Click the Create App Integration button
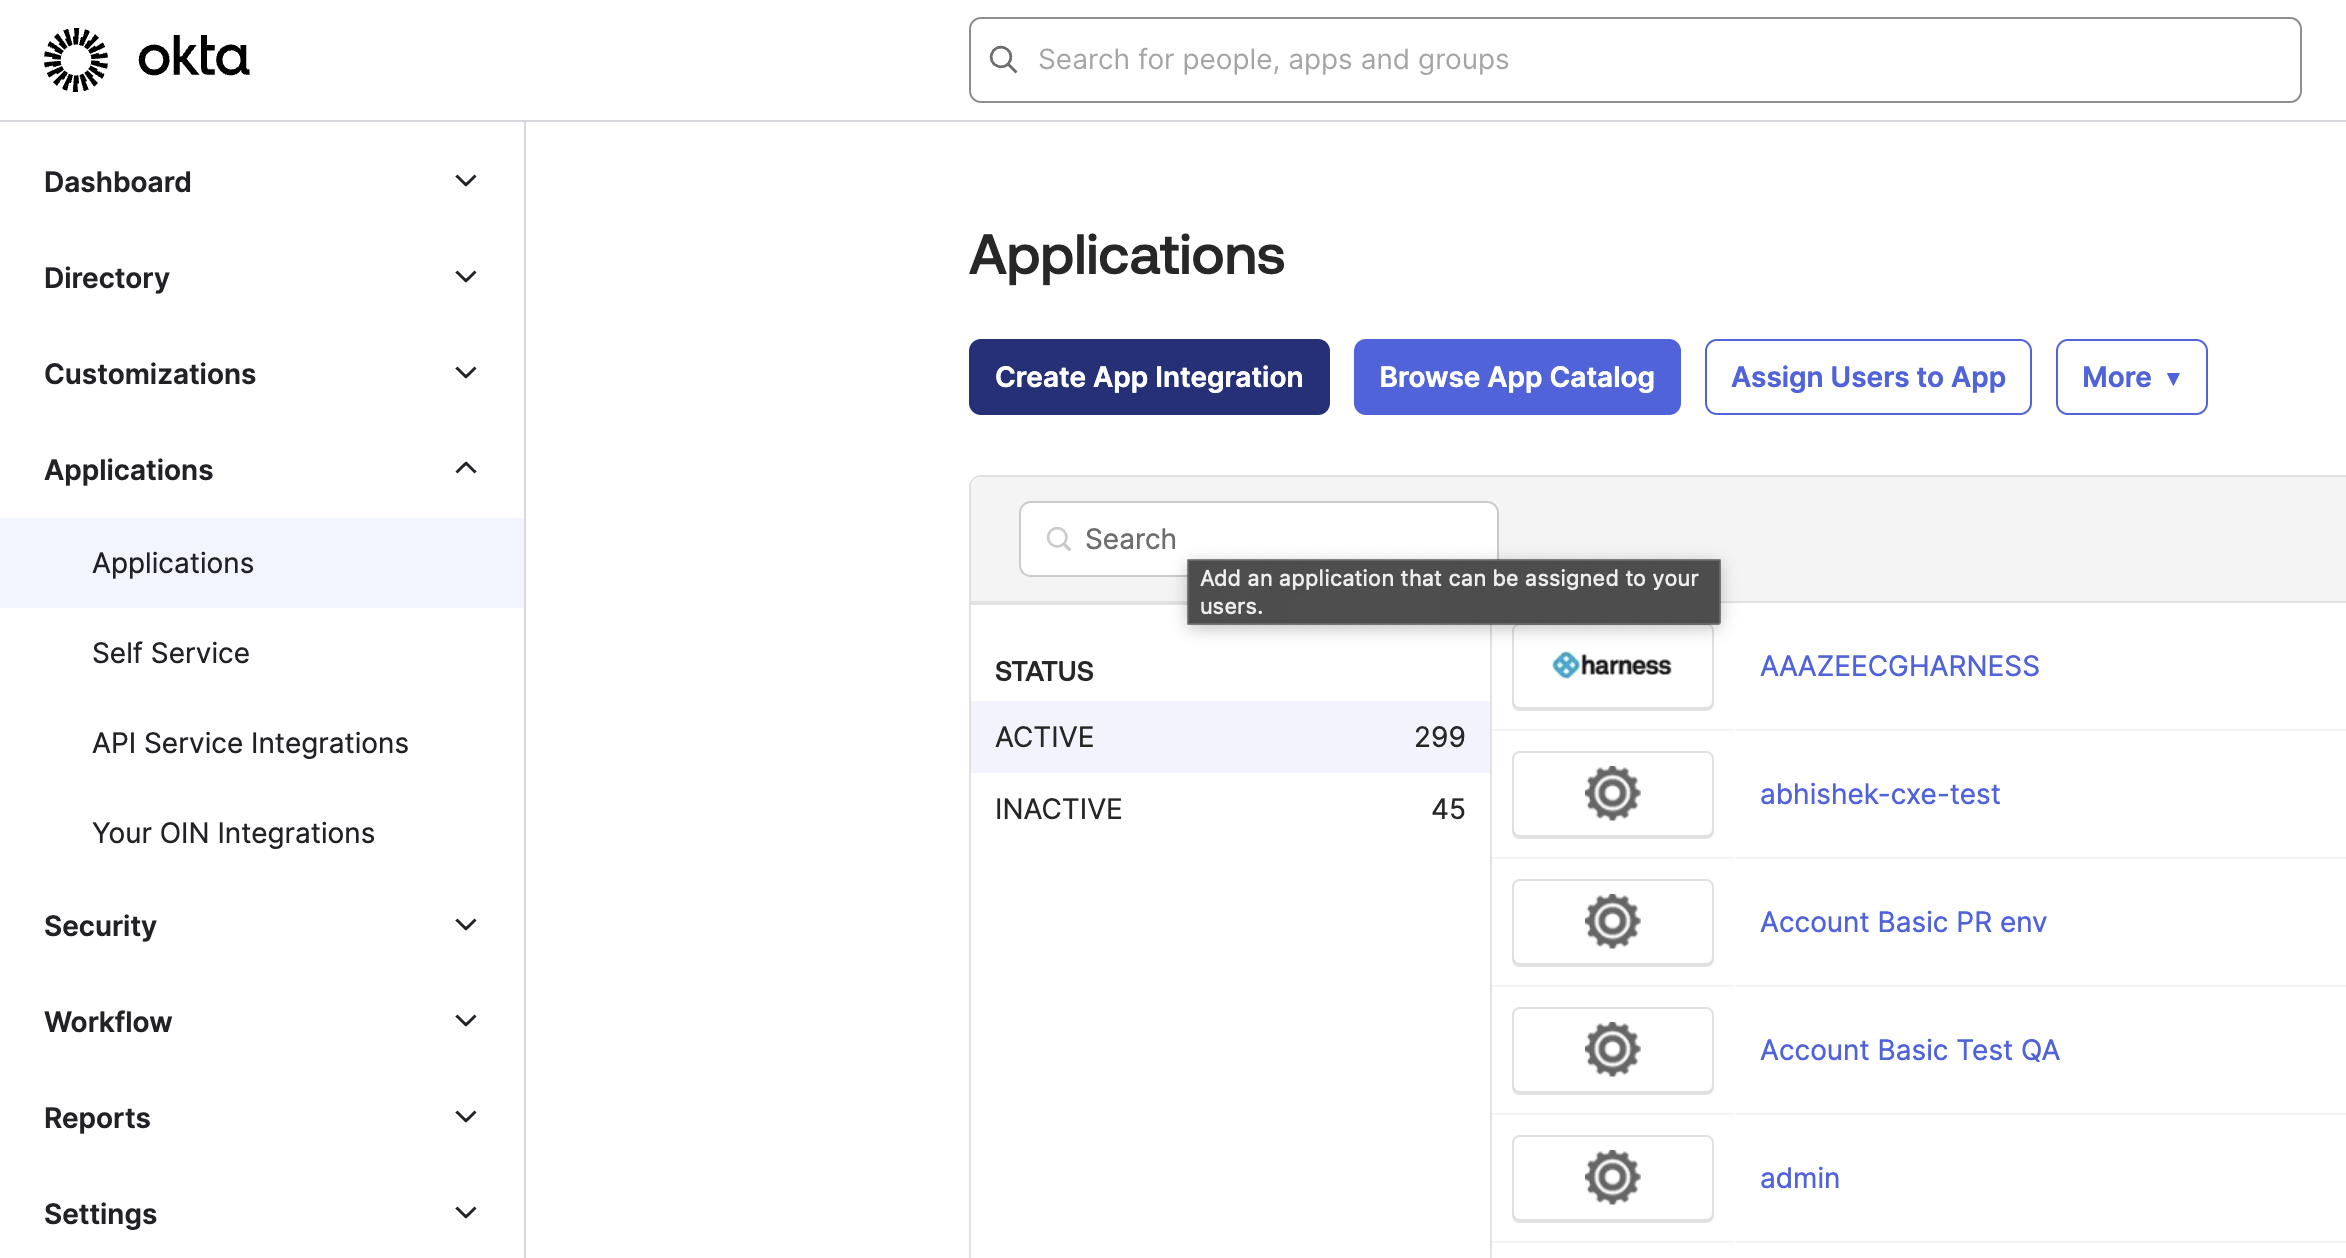This screenshot has height=1258, width=2346. pos(1148,377)
